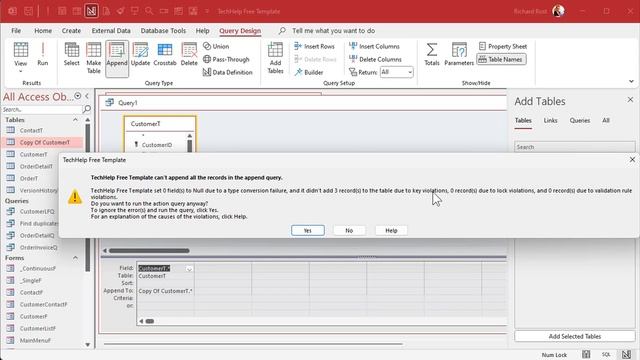640x360 pixels.
Task: Open the query Parameters dialog
Action: [x=459, y=54]
